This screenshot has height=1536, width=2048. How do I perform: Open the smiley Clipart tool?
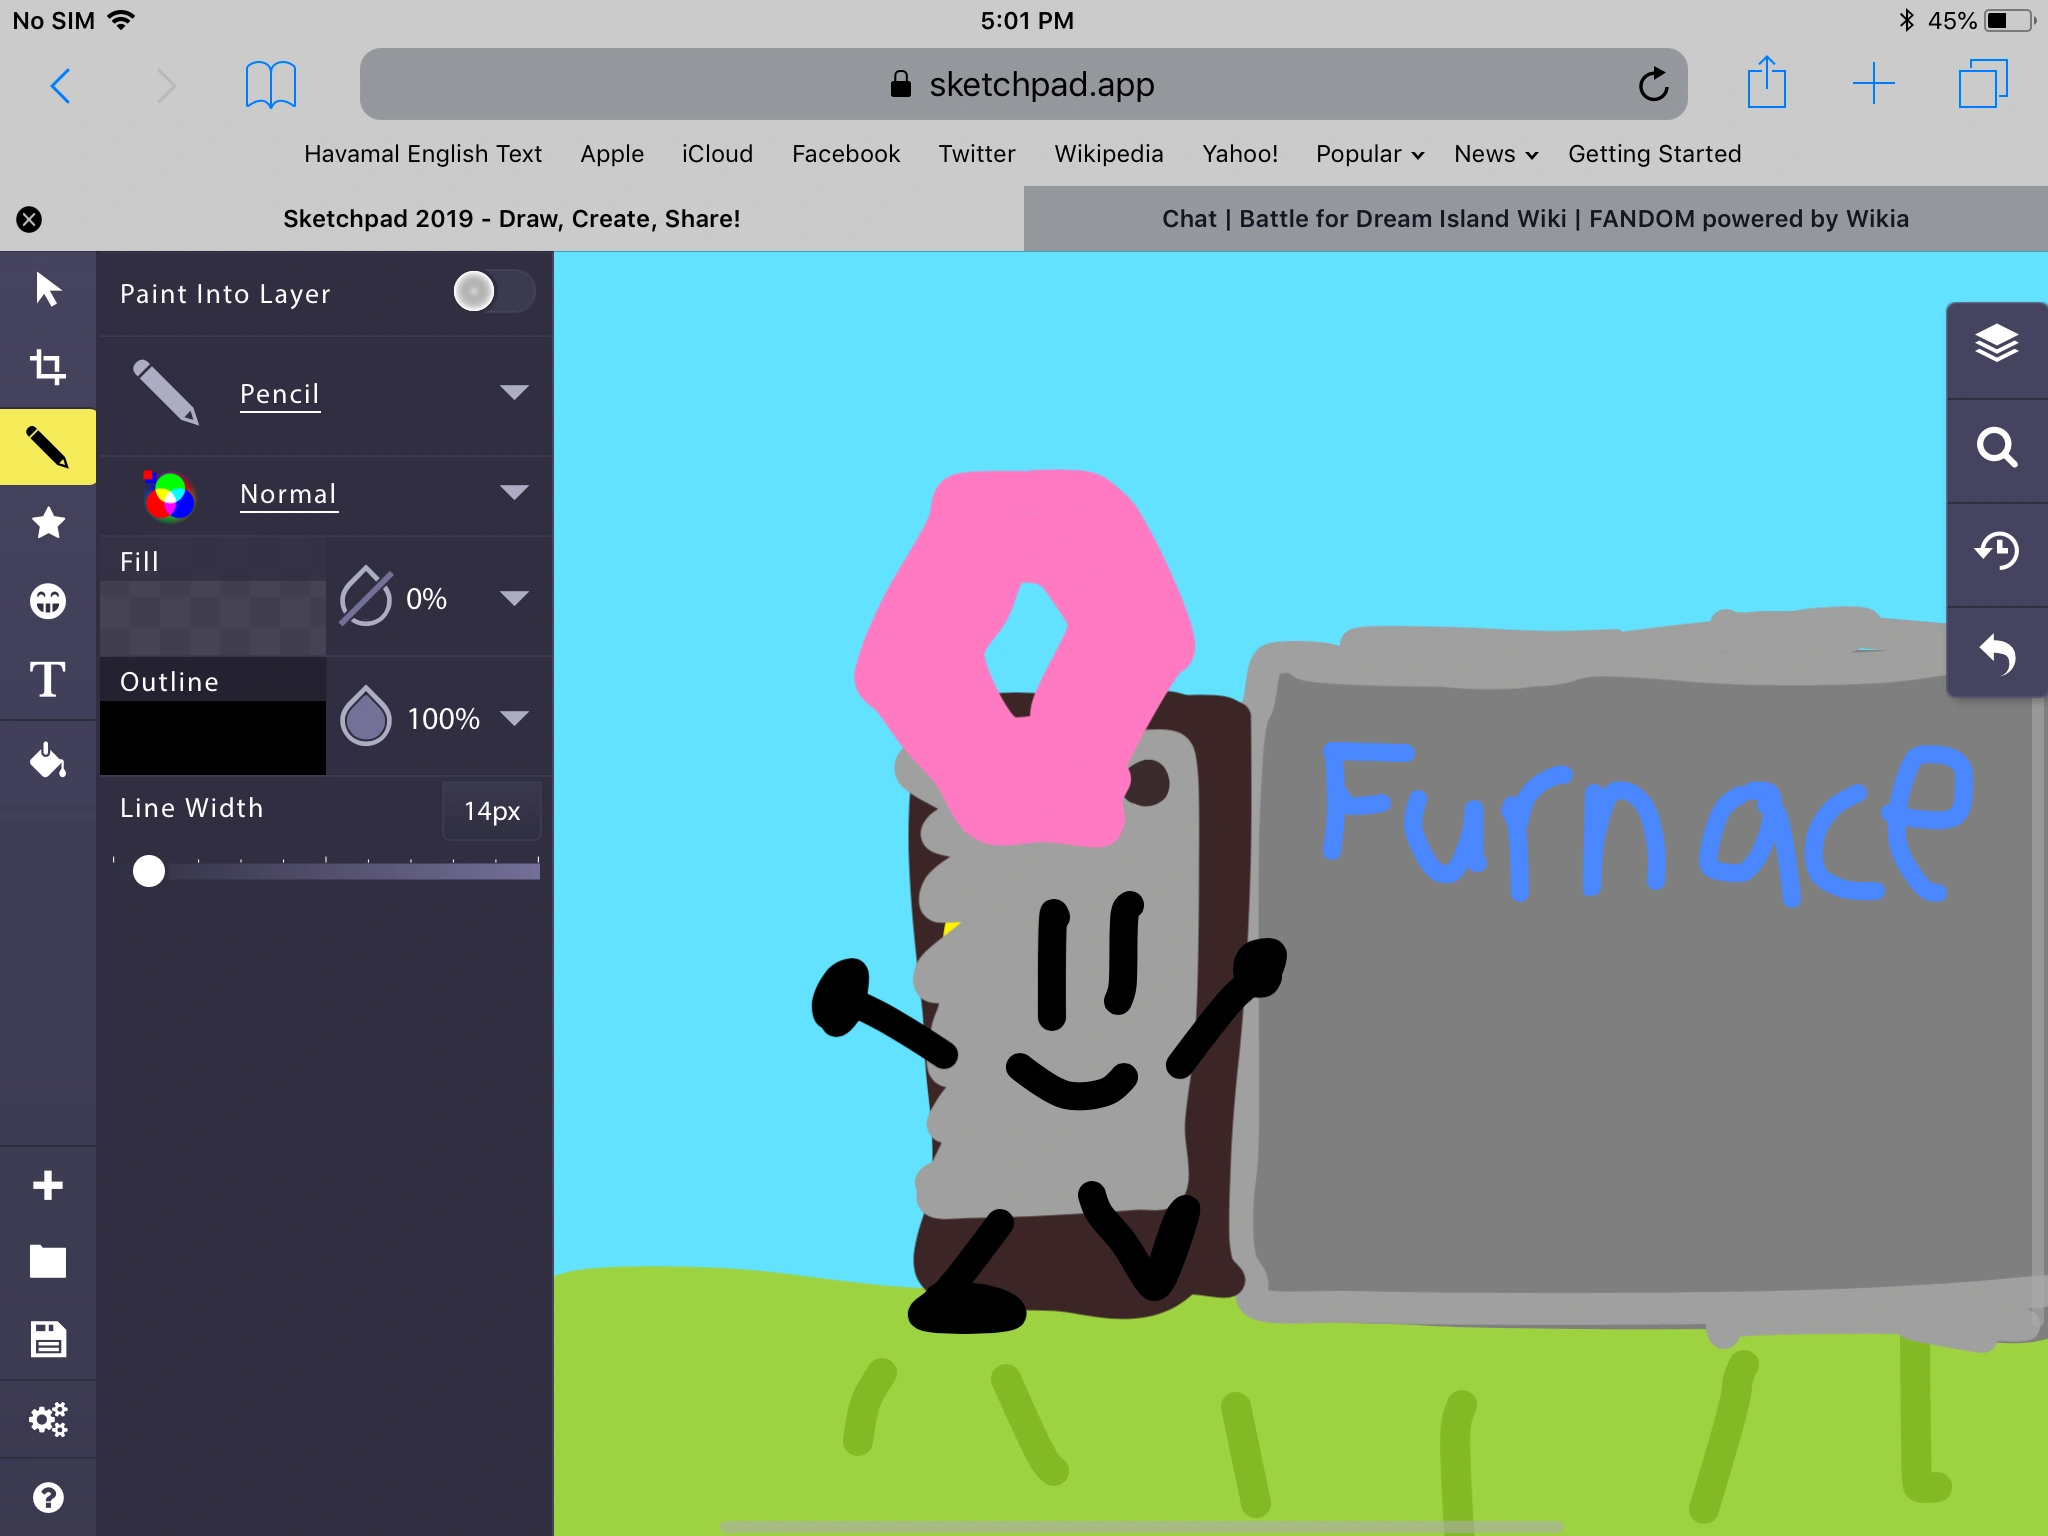click(x=47, y=601)
